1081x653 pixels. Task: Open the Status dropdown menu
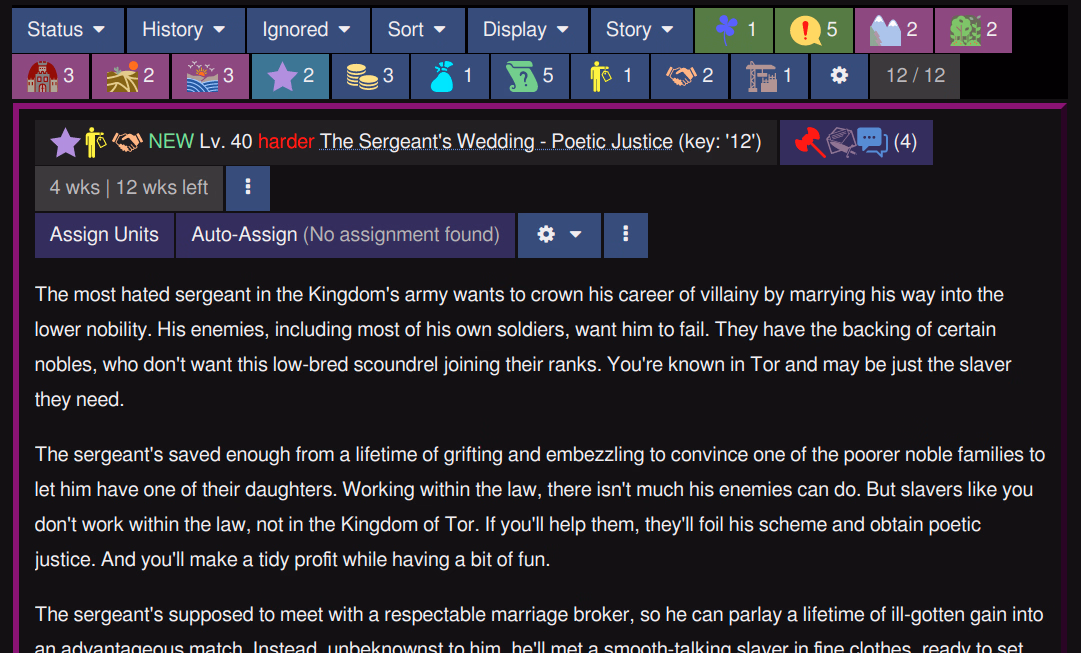pos(68,30)
